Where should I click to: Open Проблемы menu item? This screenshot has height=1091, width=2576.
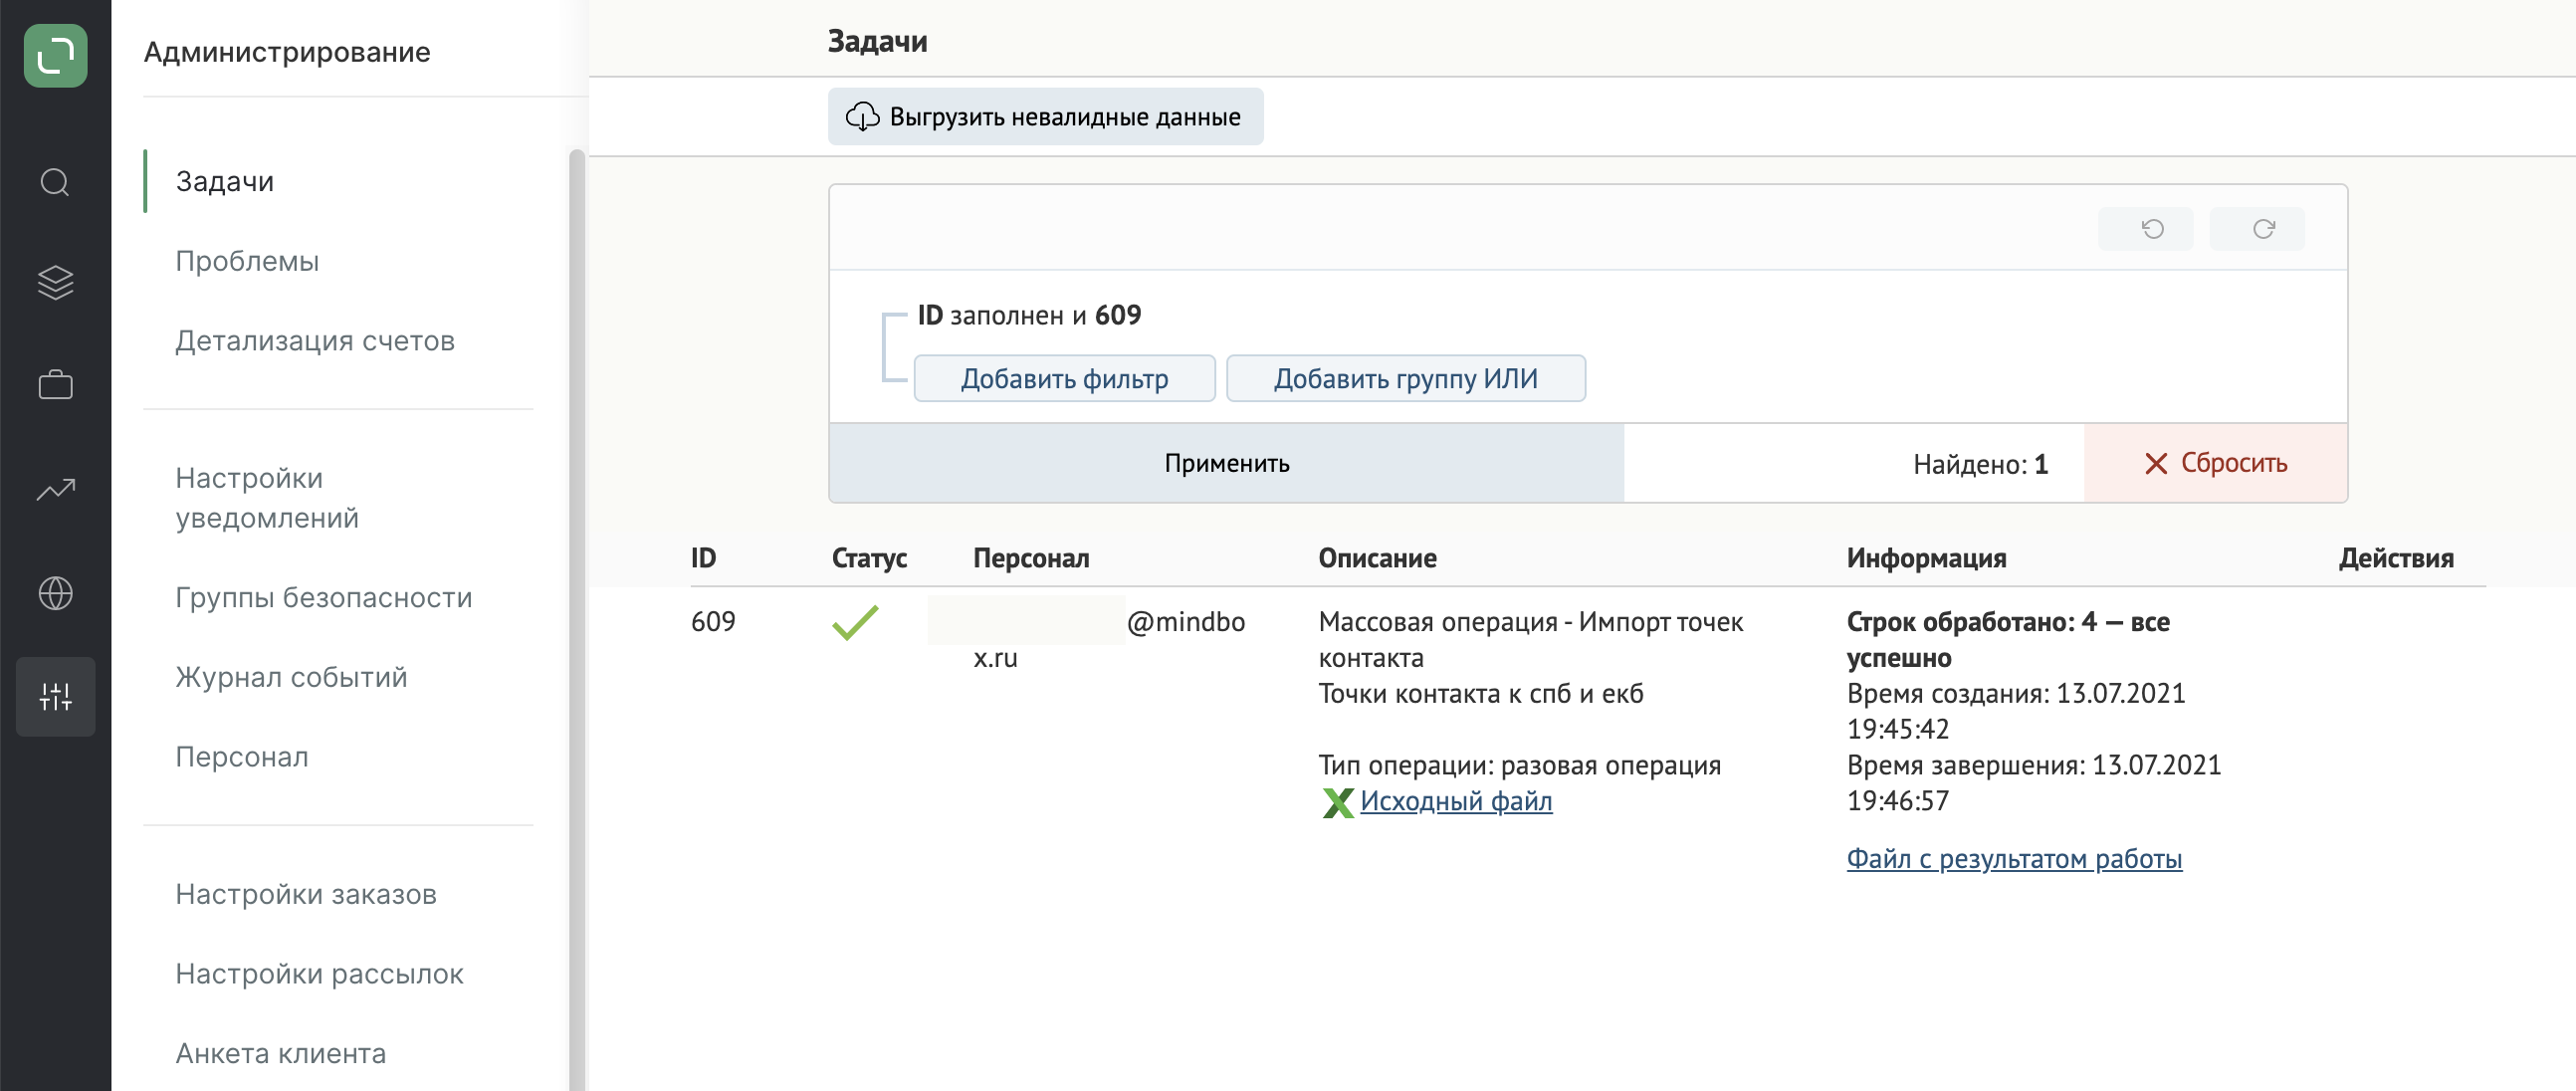[247, 261]
